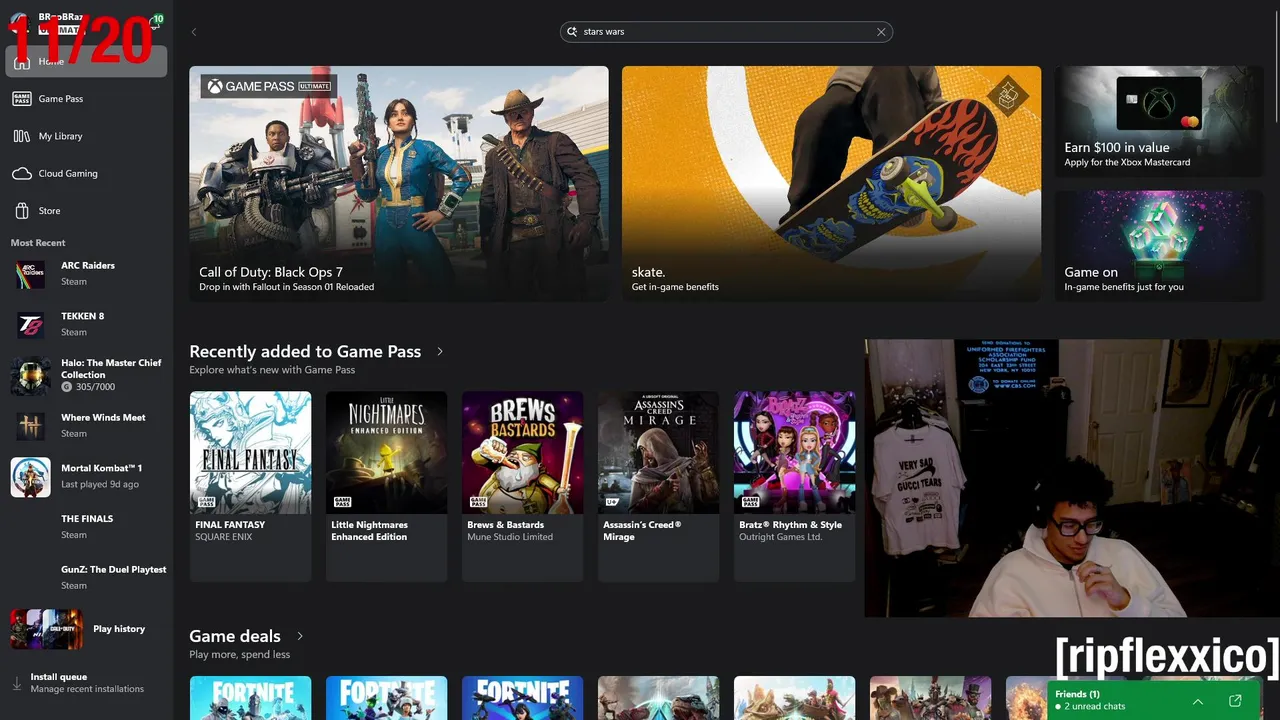Click the magnifier icon in search bar
Image resolution: width=1280 pixels, height=720 pixels.
pos(573,32)
